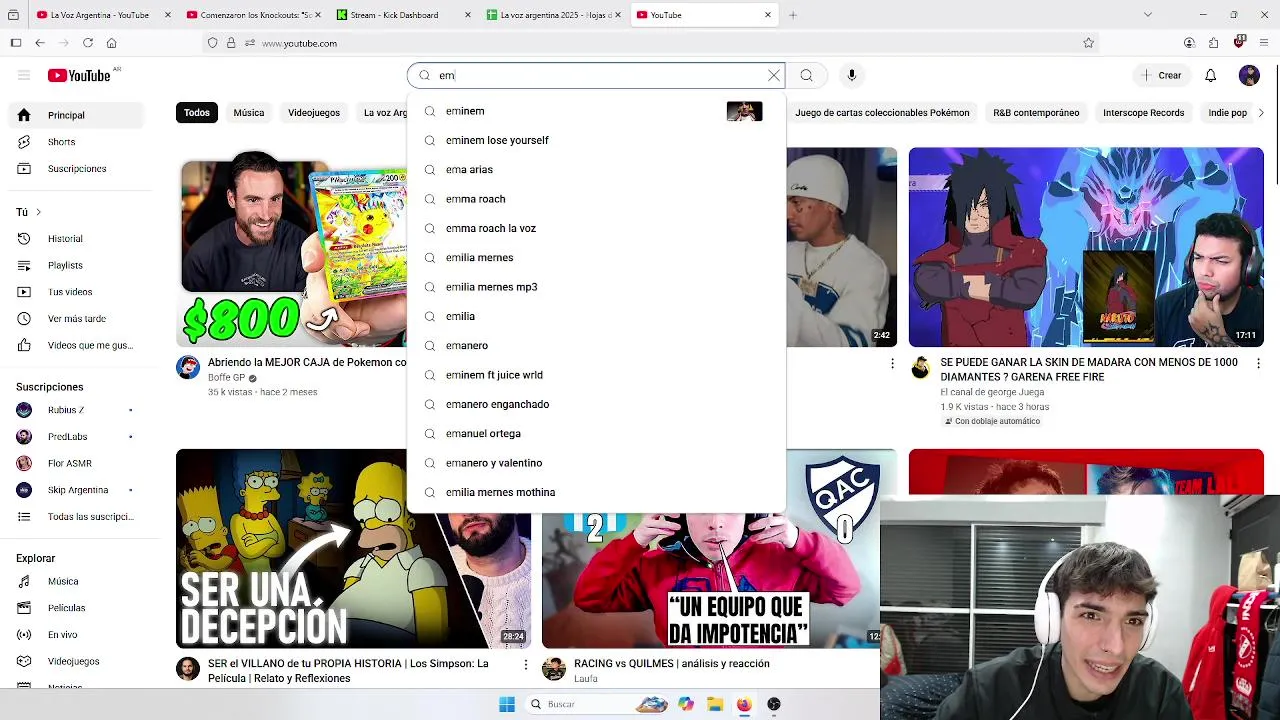Open options menu for Madara Free Fire video
The height and width of the screenshot is (720, 1280).
(1258, 364)
